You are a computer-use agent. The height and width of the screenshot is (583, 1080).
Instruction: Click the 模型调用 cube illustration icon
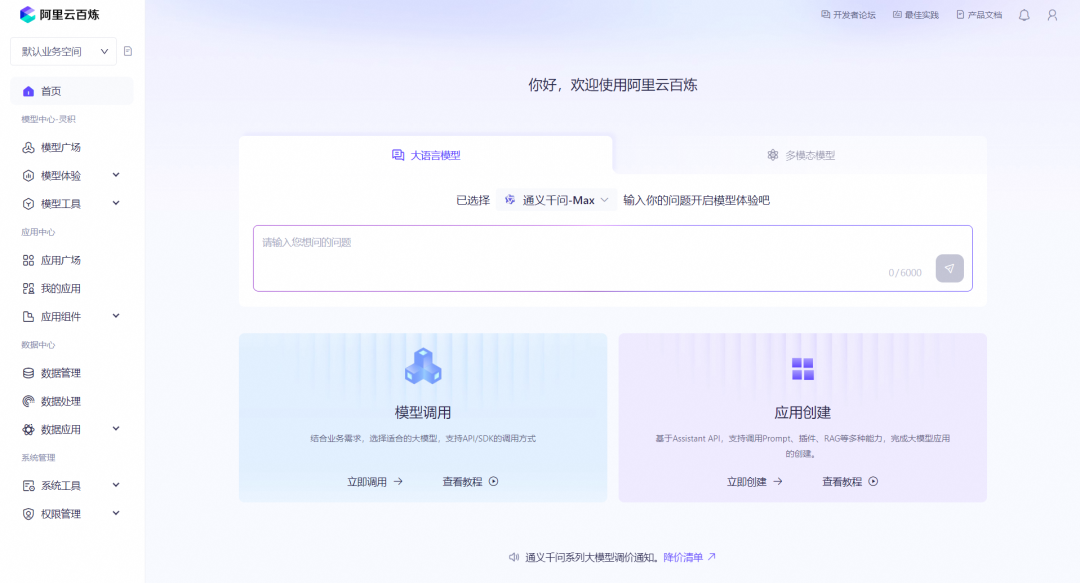[423, 366]
